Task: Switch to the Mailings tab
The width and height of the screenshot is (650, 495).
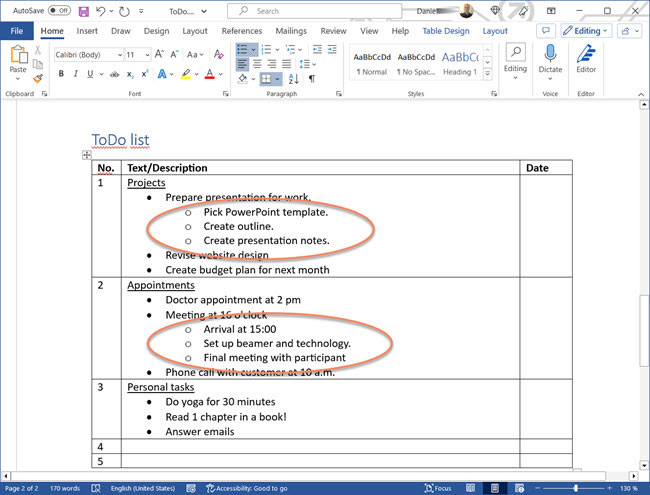Action: click(291, 31)
